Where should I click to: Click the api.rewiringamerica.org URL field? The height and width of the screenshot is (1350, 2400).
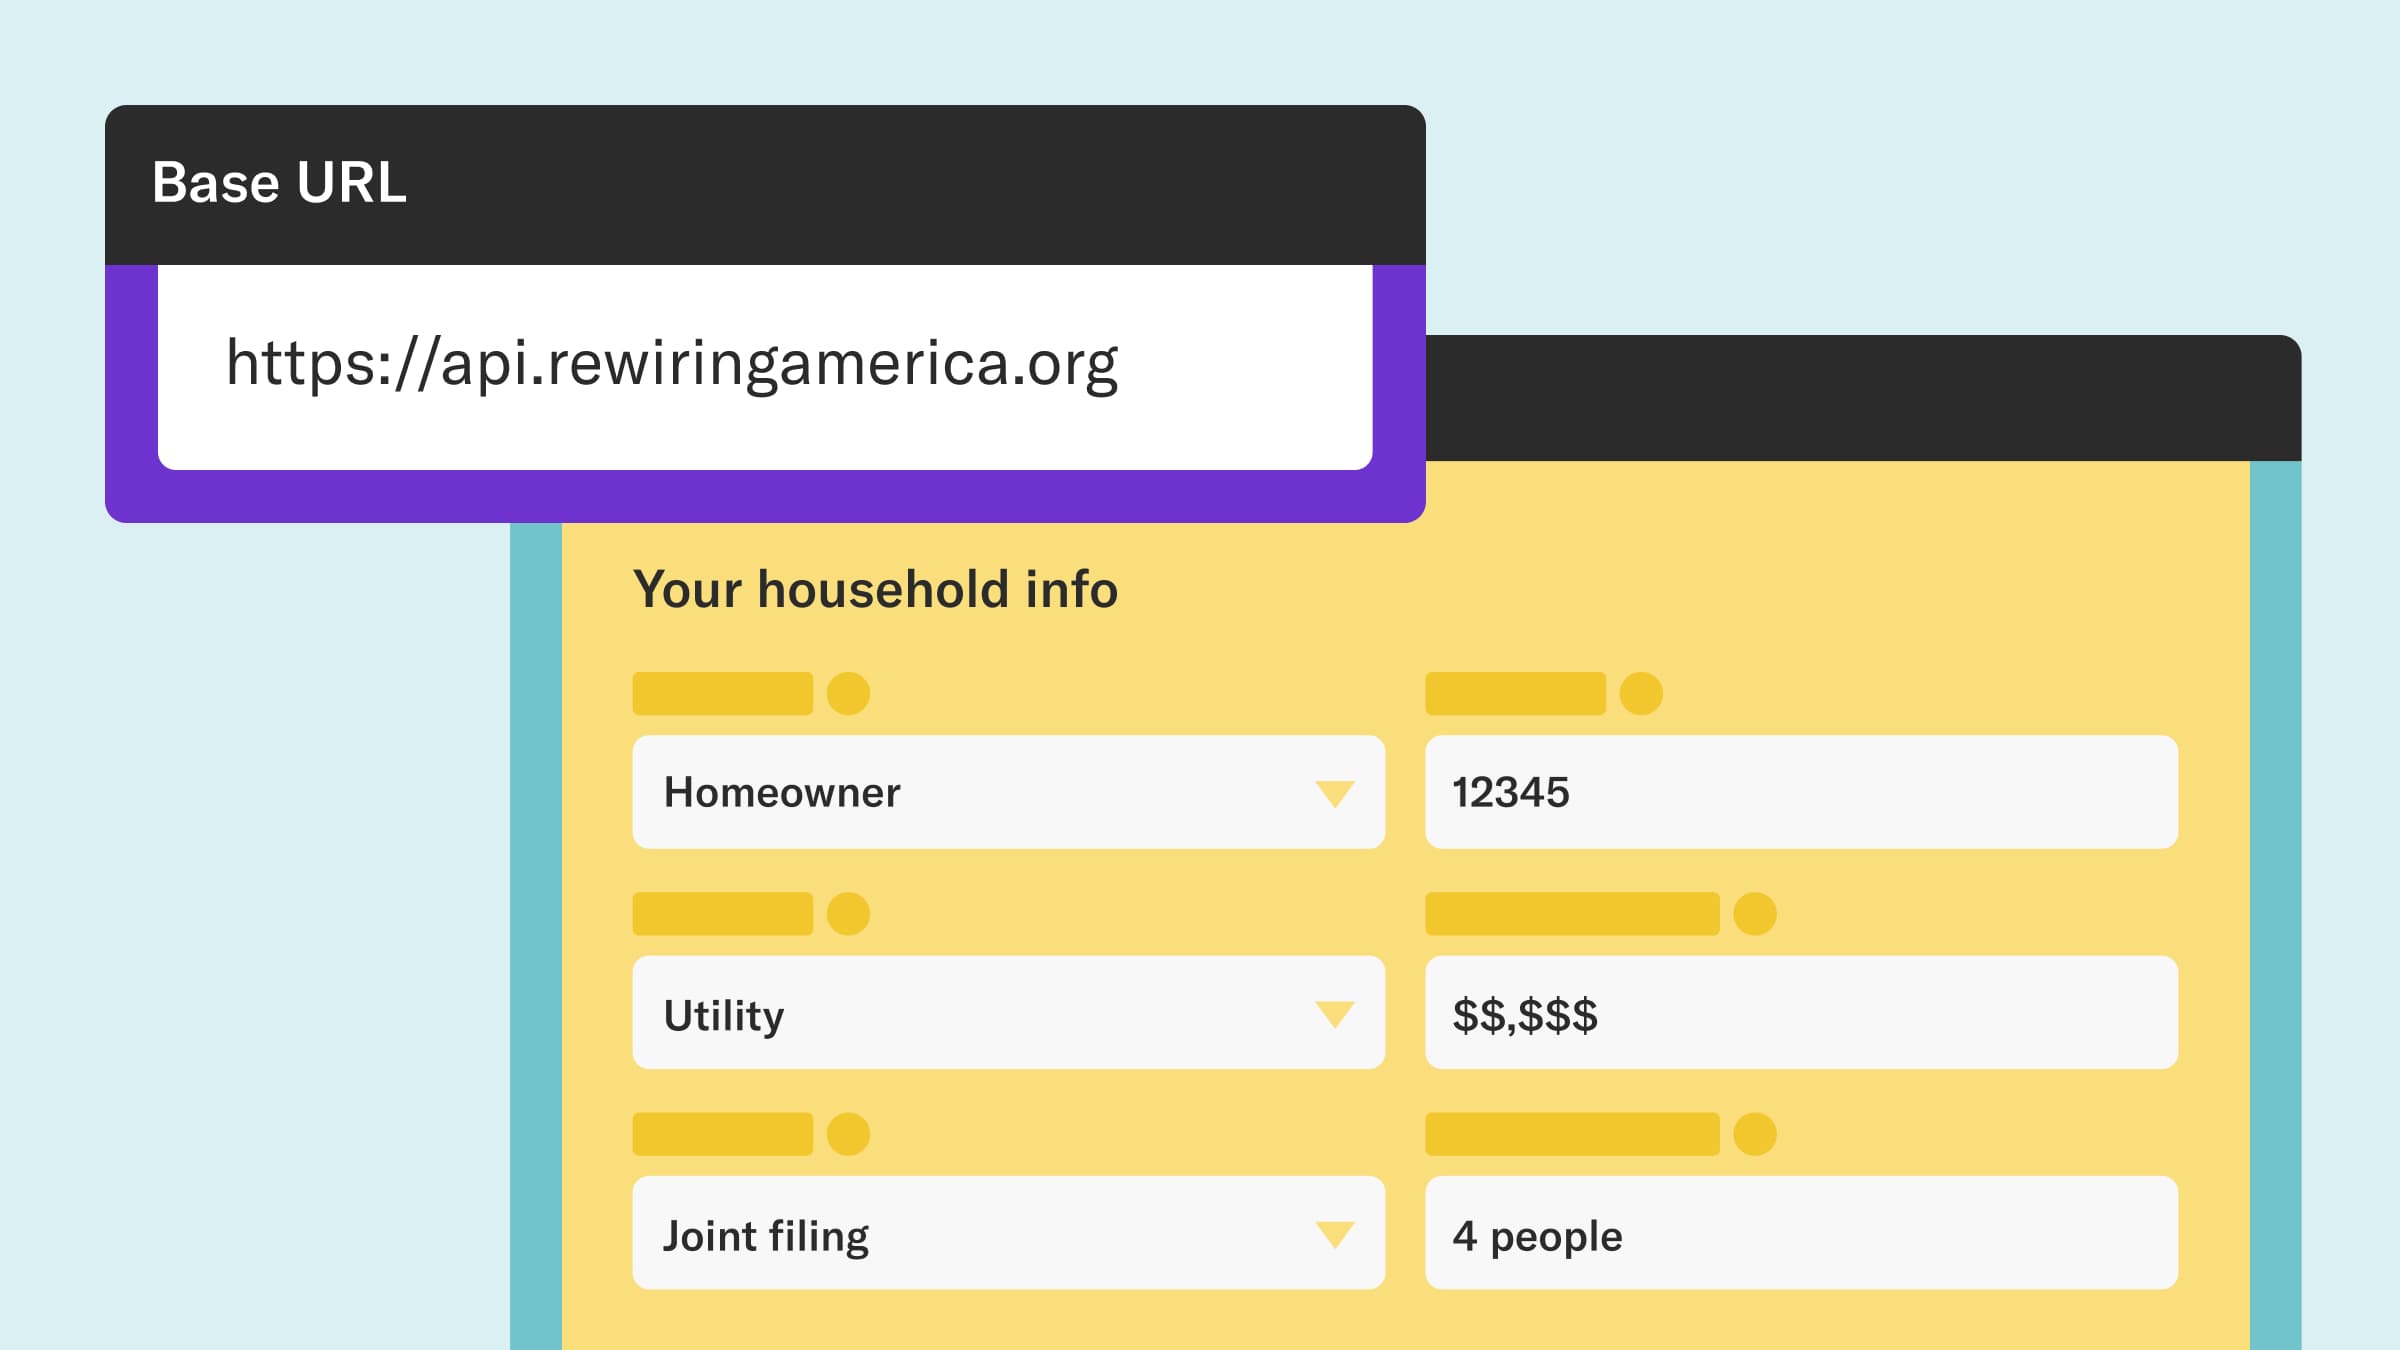click(764, 366)
